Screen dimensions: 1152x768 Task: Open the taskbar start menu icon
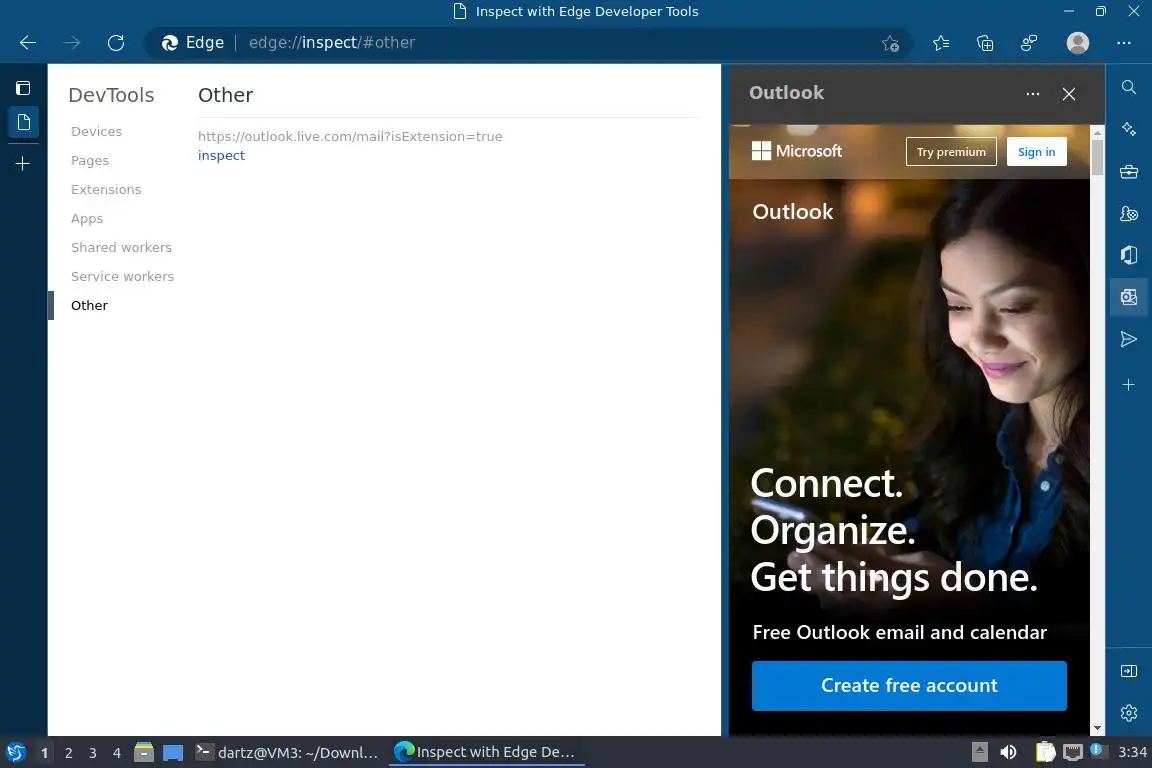tap(16, 753)
